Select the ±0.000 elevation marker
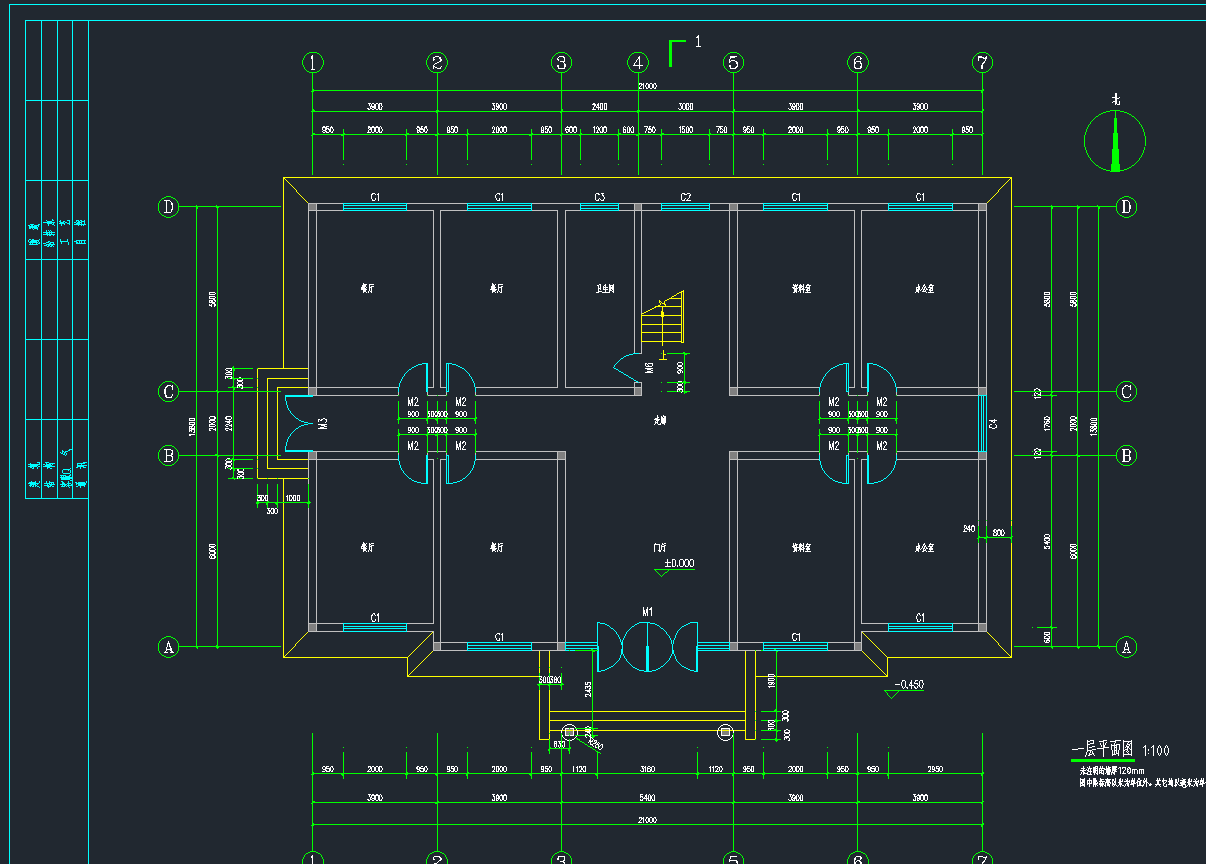 [677, 565]
